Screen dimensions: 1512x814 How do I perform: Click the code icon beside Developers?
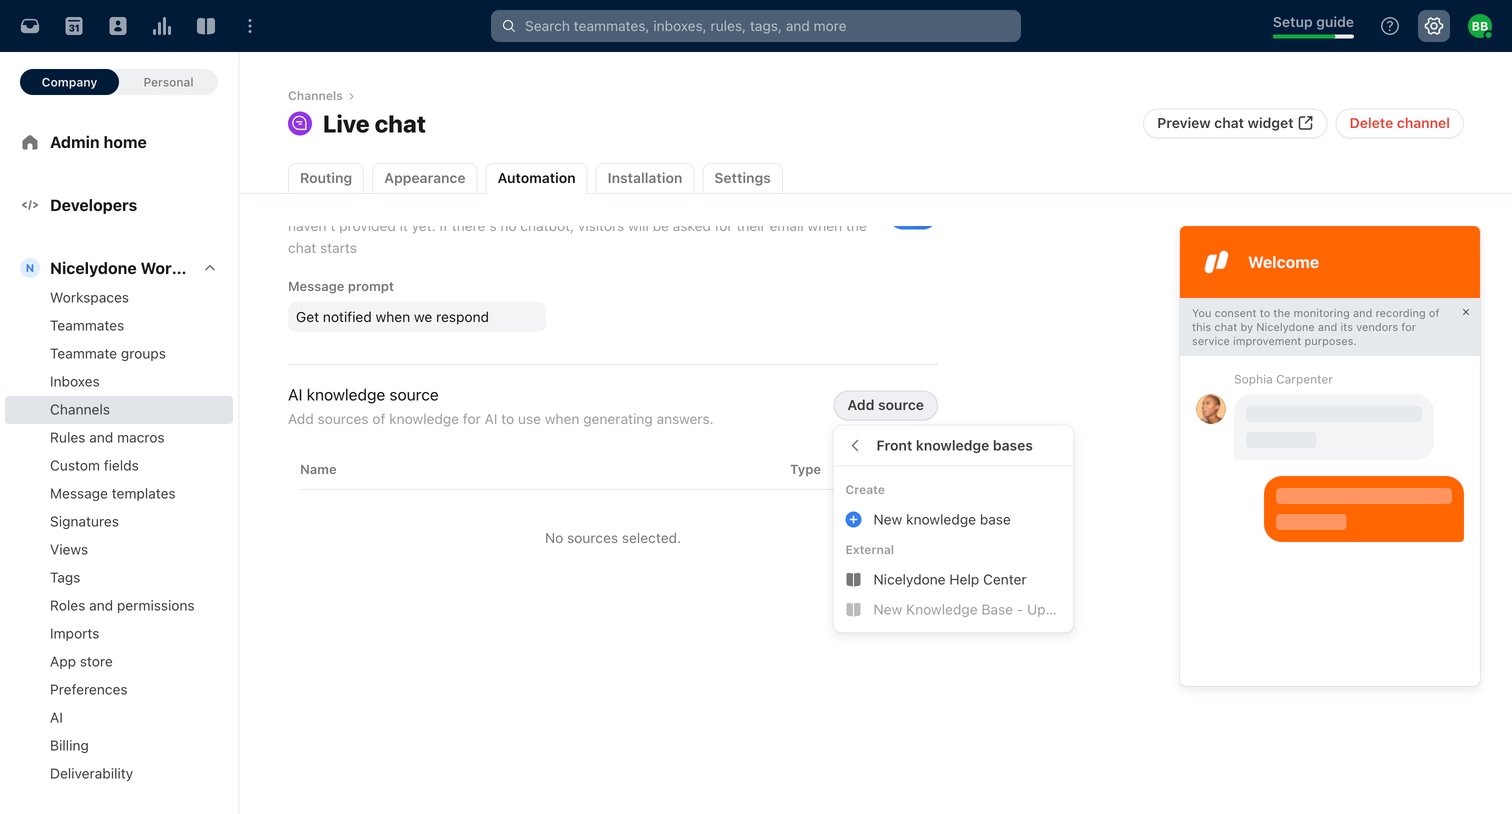coord(30,206)
